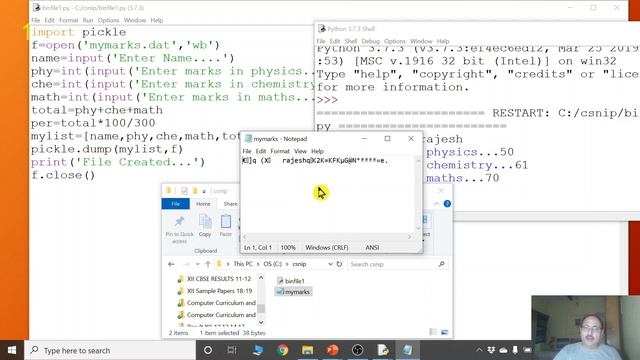The height and width of the screenshot is (360, 640).
Task: Click the blue File tab in Explorer
Action: click(176, 204)
